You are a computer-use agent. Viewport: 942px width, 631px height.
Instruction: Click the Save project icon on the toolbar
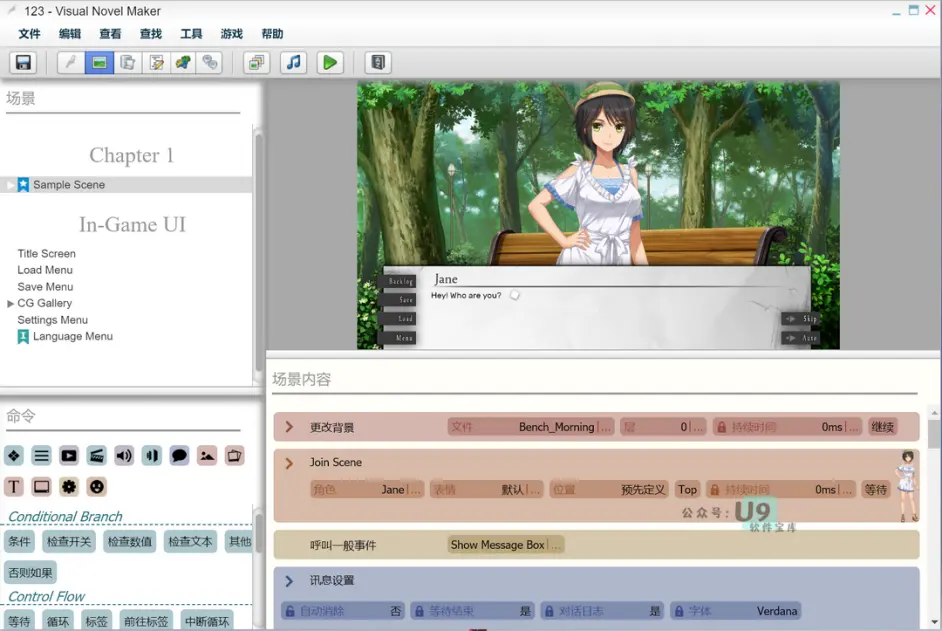coord(22,62)
